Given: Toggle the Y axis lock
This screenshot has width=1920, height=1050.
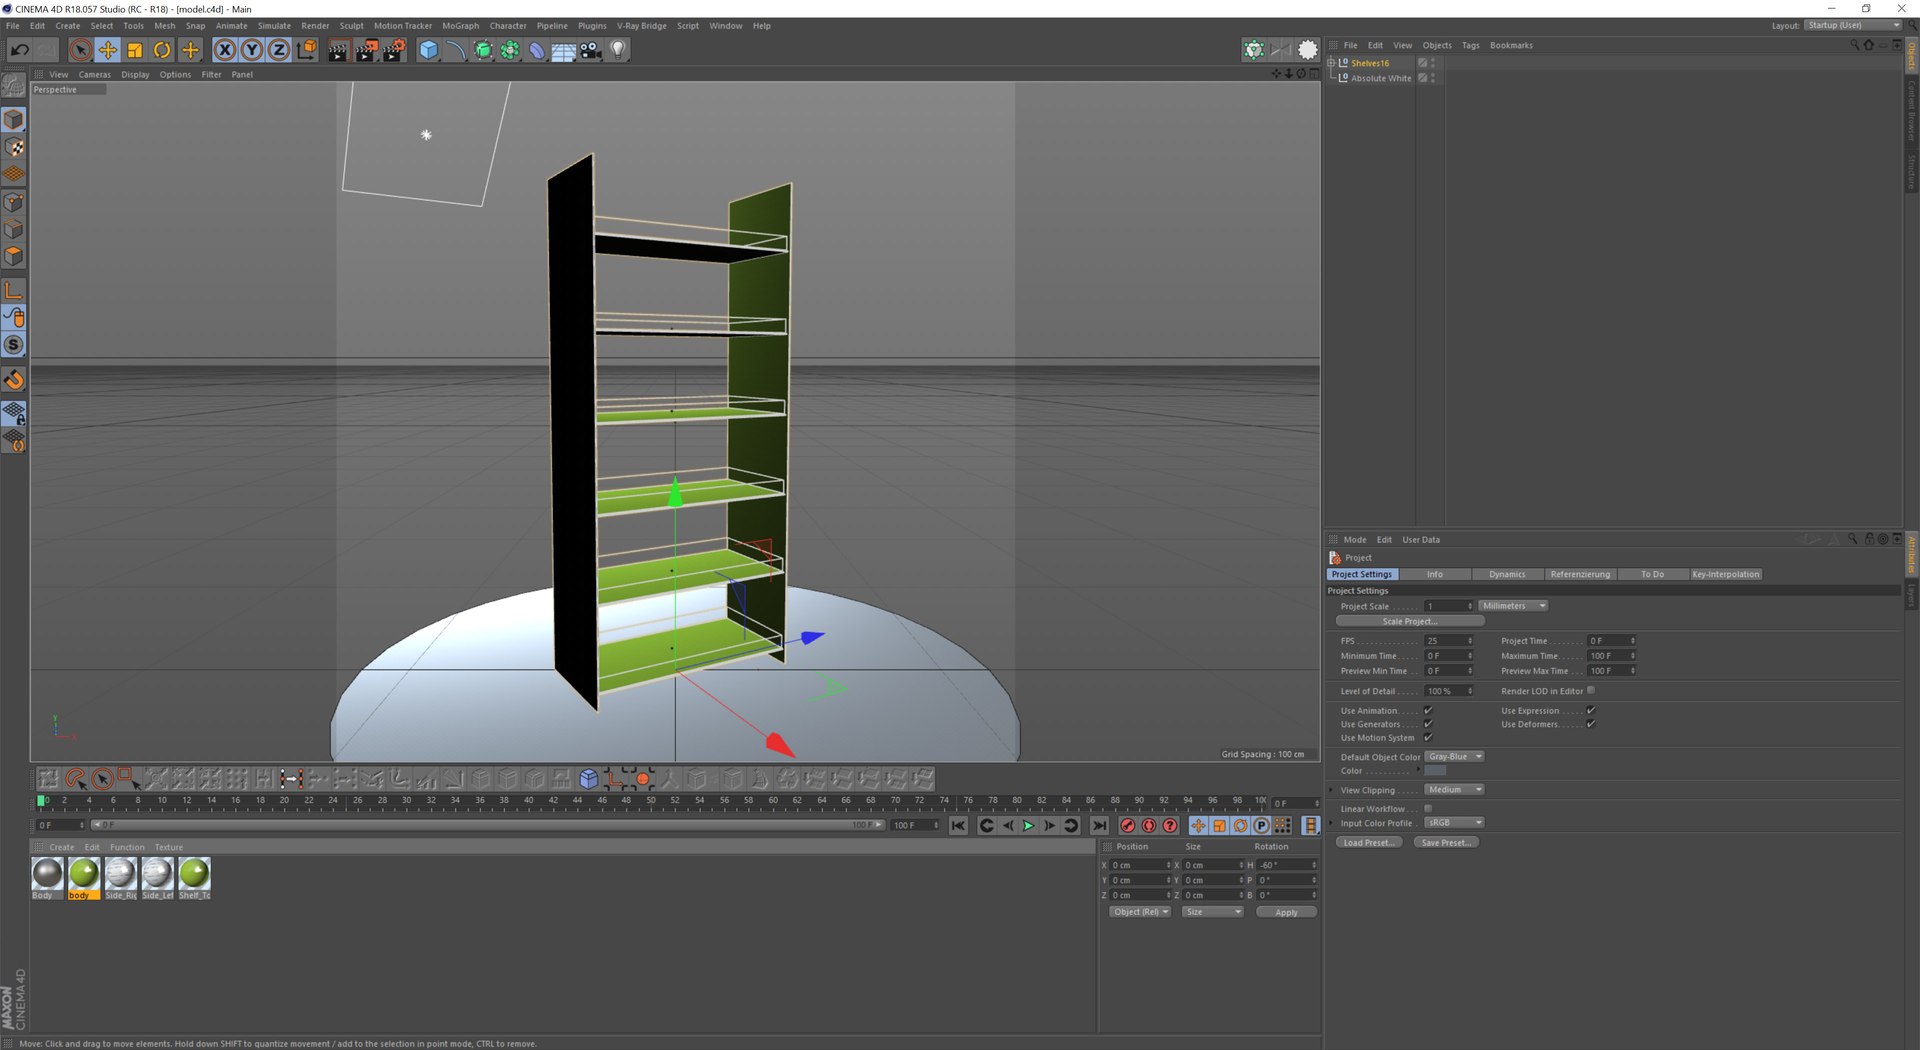Looking at the screenshot, I should click(x=252, y=50).
